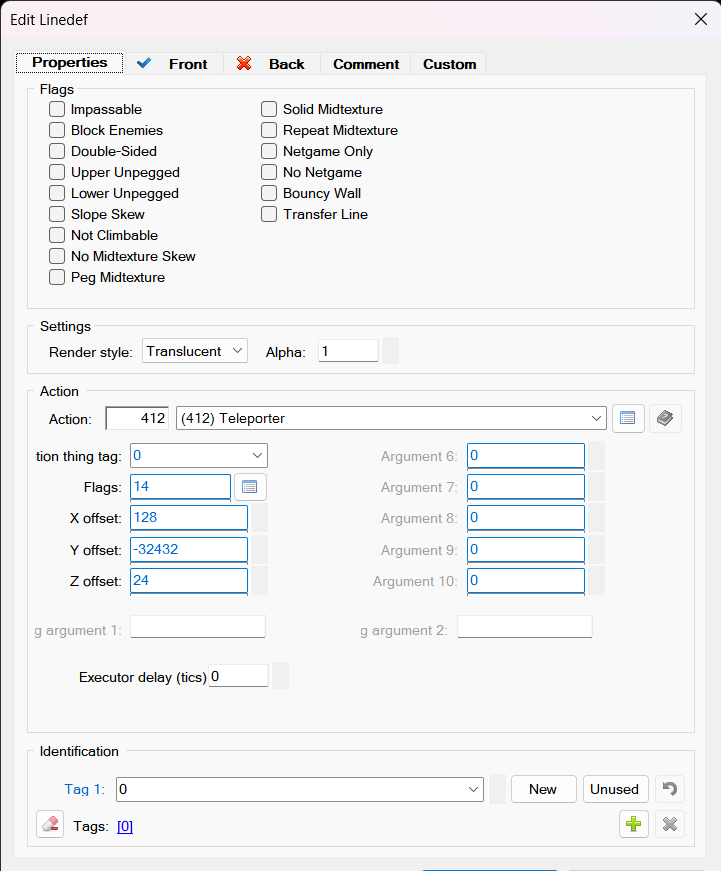Close the Edit Linedef dialog
Viewport: 721px width, 871px height.
click(x=701, y=19)
